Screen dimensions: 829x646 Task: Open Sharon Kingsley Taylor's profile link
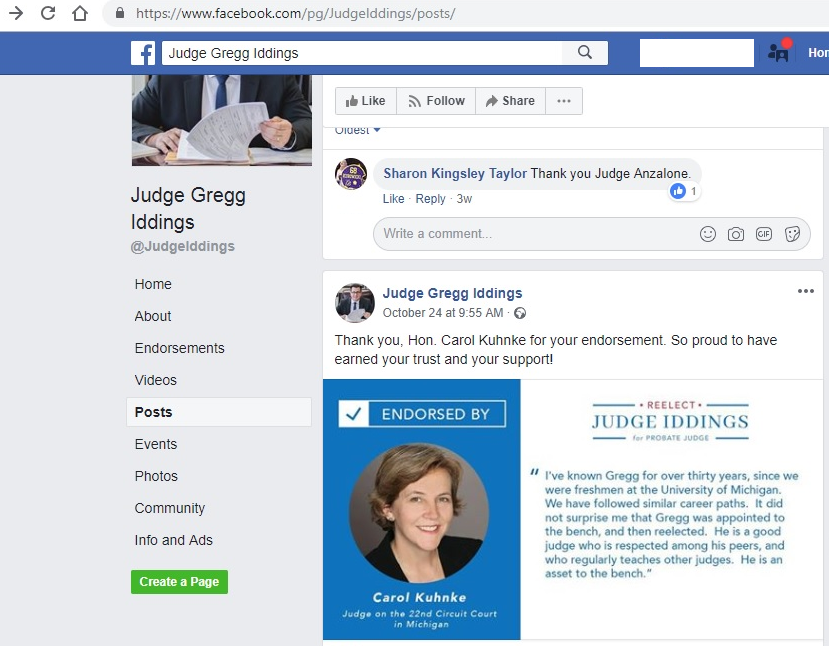tap(455, 173)
